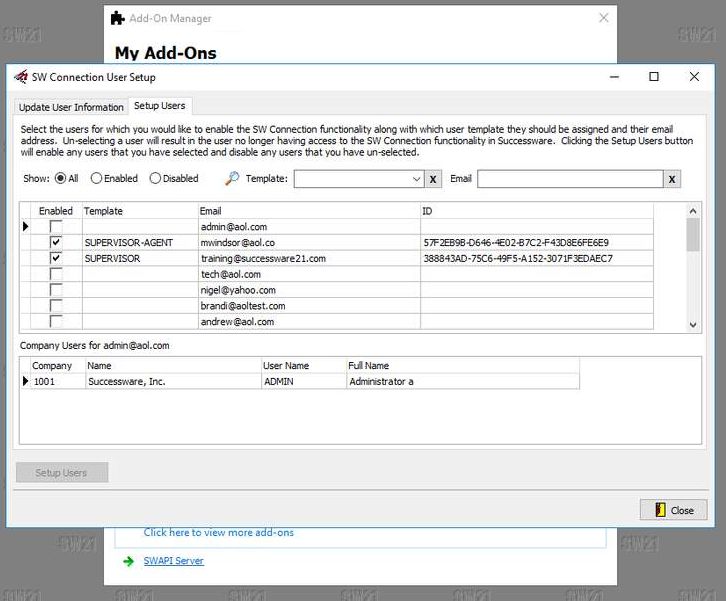Click into the Email filter input field
Screen dimensions: 726x601
point(570,179)
